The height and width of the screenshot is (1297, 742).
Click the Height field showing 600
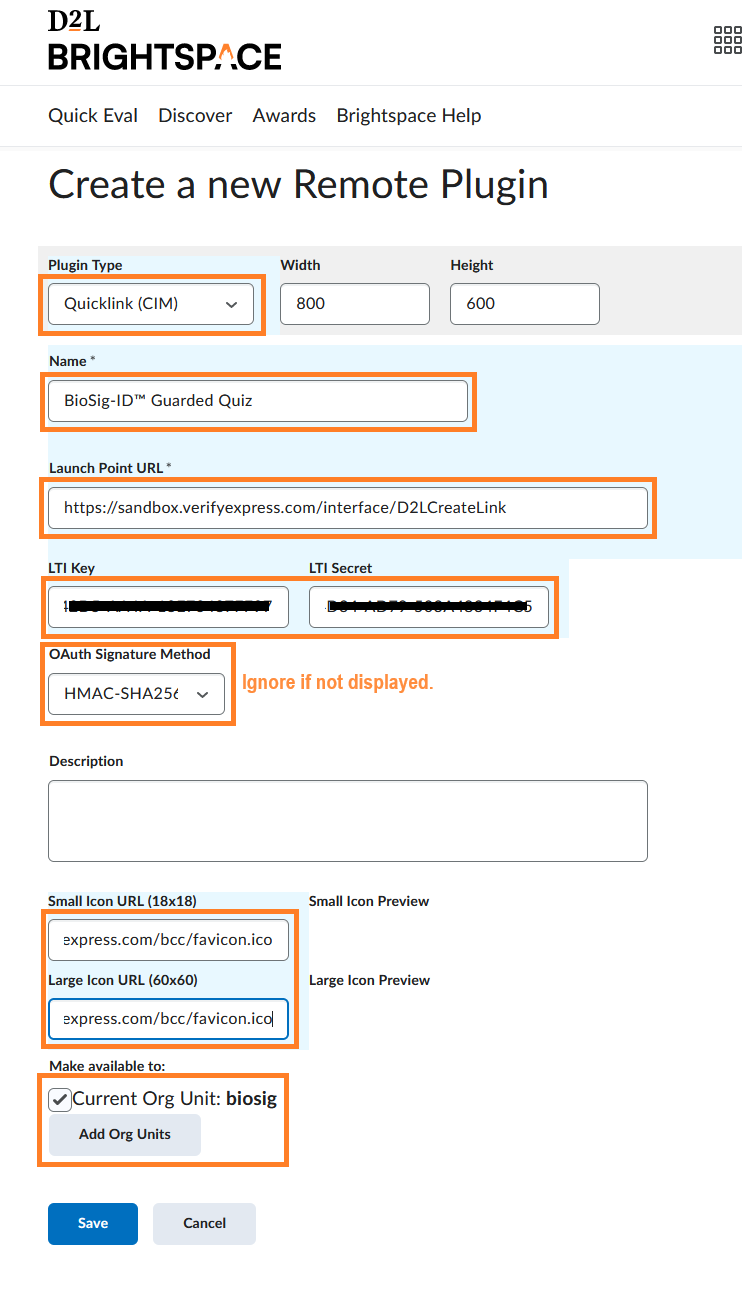[x=525, y=303]
